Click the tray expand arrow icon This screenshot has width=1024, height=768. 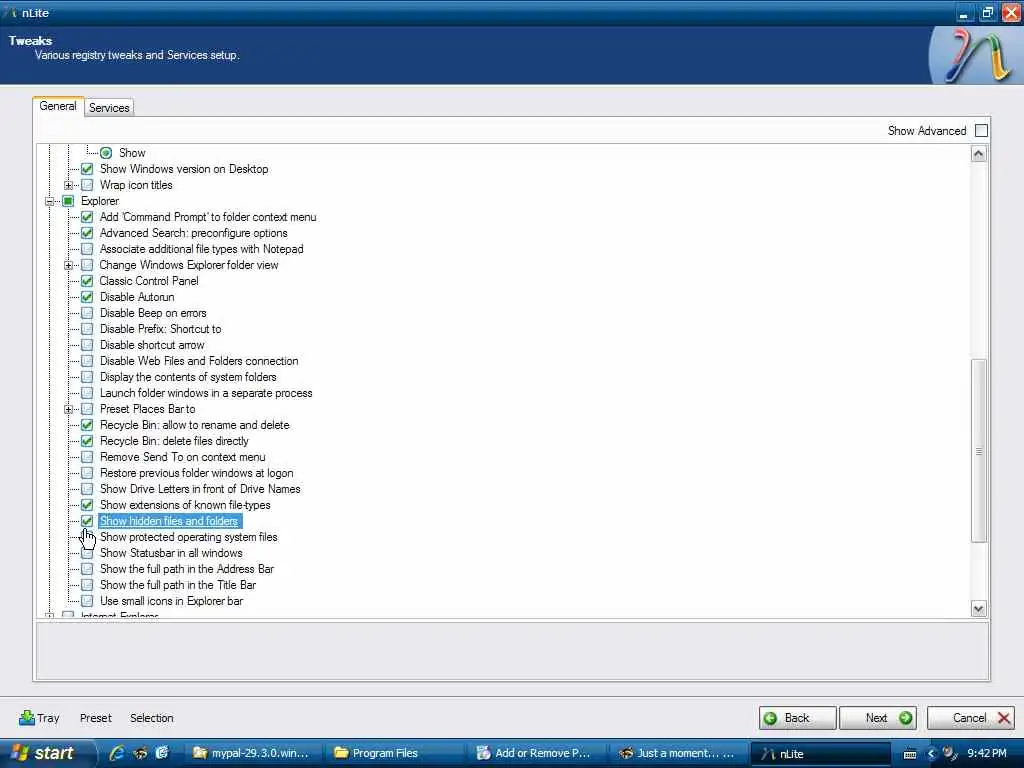click(931, 754)
